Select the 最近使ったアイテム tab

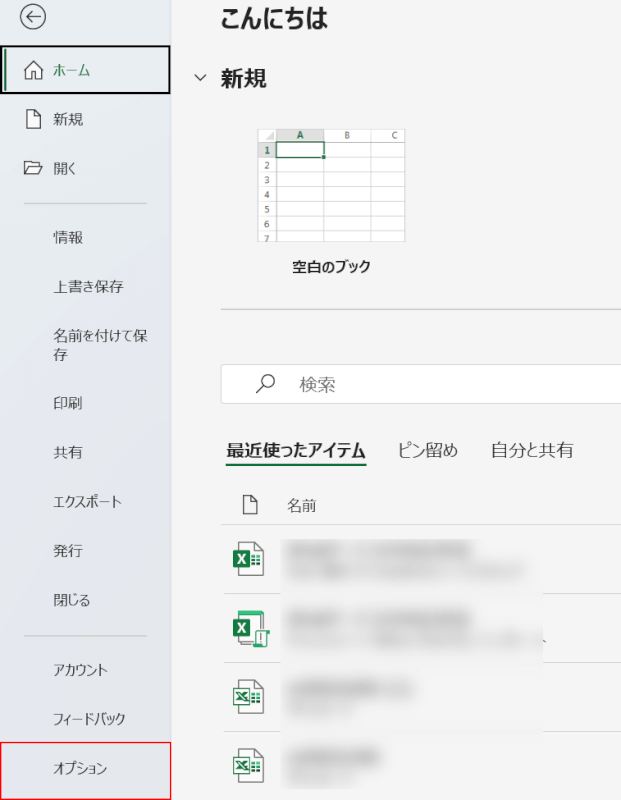point(296,450)
